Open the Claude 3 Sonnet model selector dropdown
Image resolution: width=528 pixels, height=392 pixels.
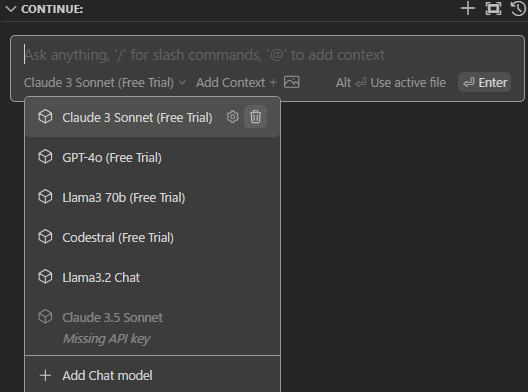coord(105,83)
